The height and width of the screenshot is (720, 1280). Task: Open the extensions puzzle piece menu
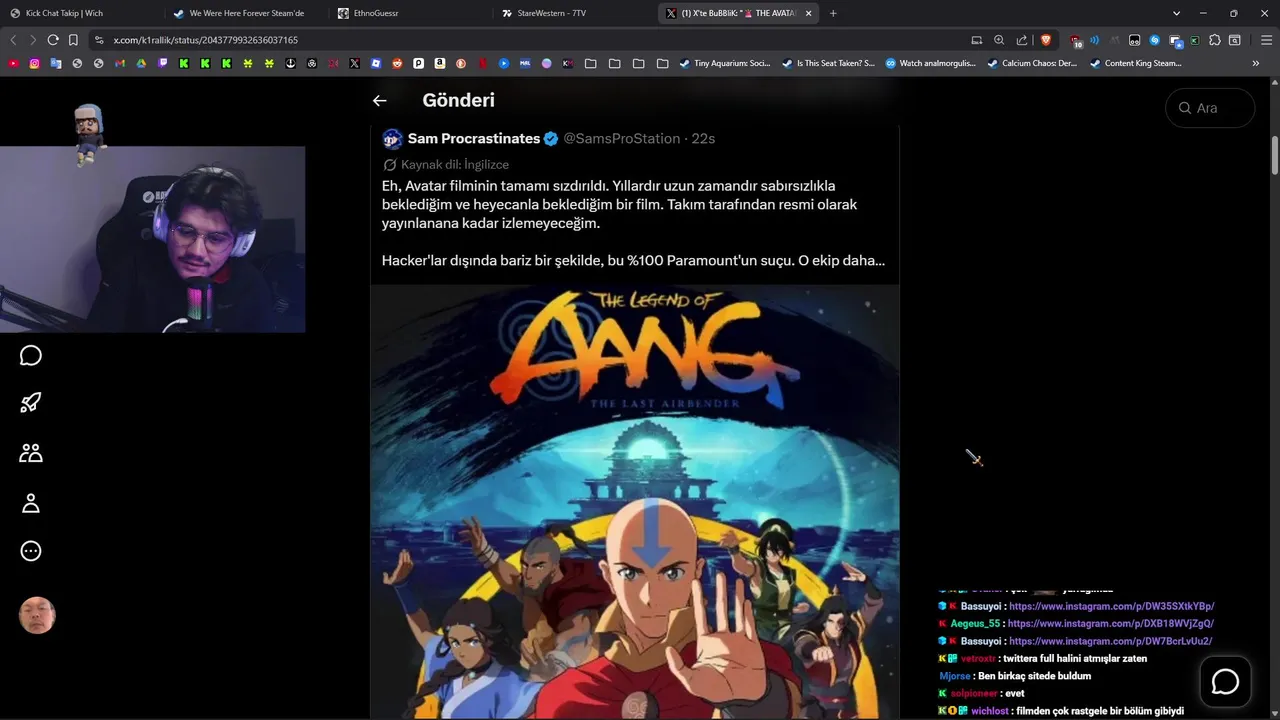[1214, 40]
